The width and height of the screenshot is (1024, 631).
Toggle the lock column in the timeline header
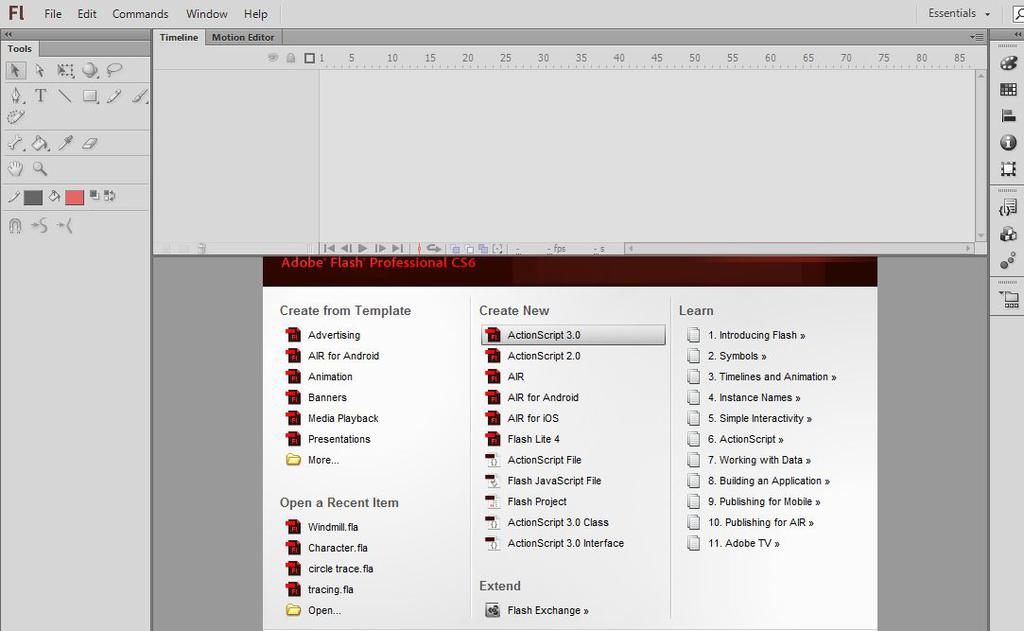(x=291, y=58)
